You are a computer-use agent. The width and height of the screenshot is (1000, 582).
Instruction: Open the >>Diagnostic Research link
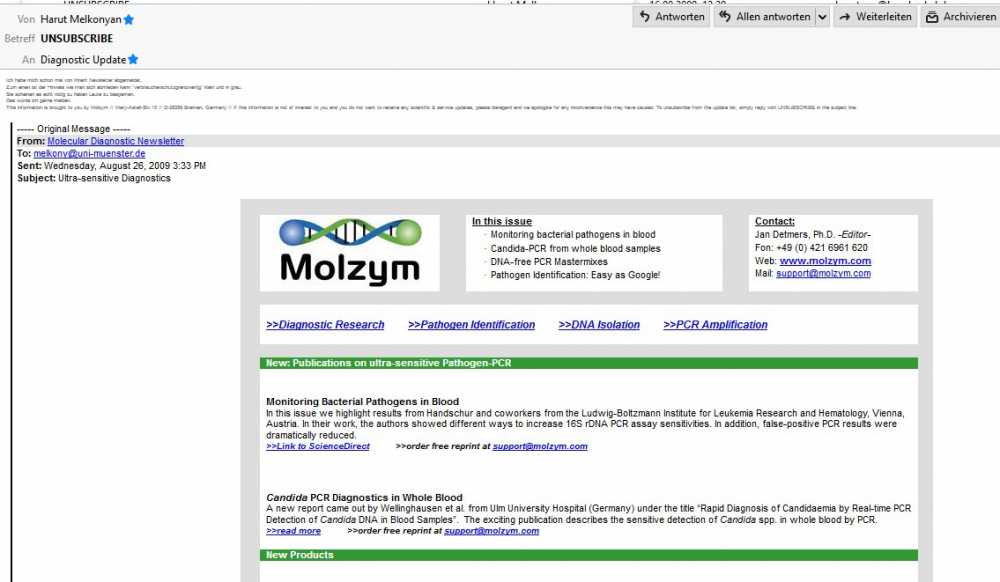pyautogui.click(x=325, y=324)
